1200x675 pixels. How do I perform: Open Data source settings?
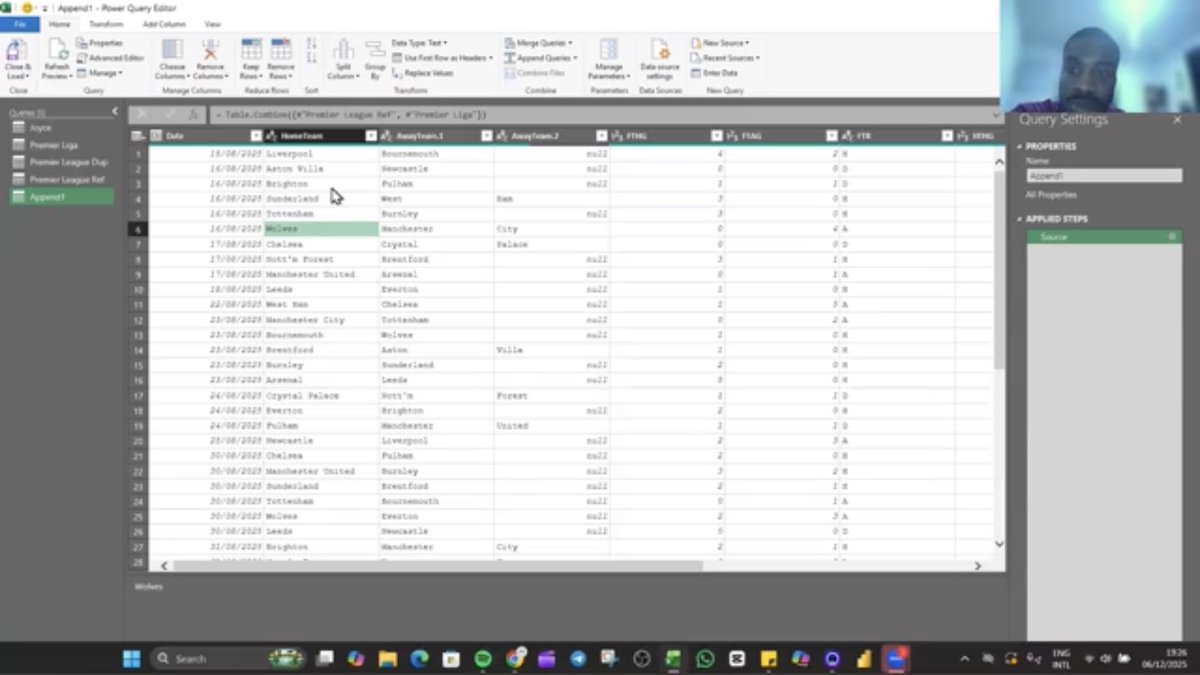(x=660, y=60)
